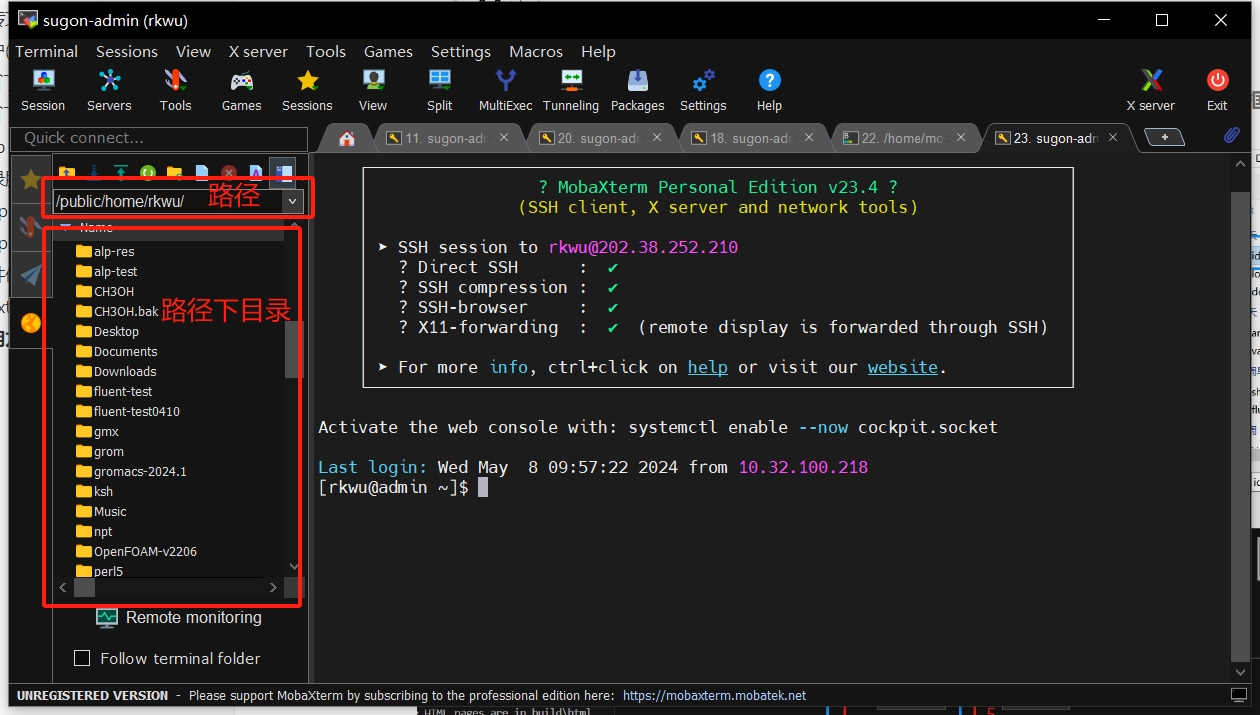Select the gromacs-2024.1 folder
This screenshot has height=715, width=1260.
pyautogui.click(x=131, y=471)
